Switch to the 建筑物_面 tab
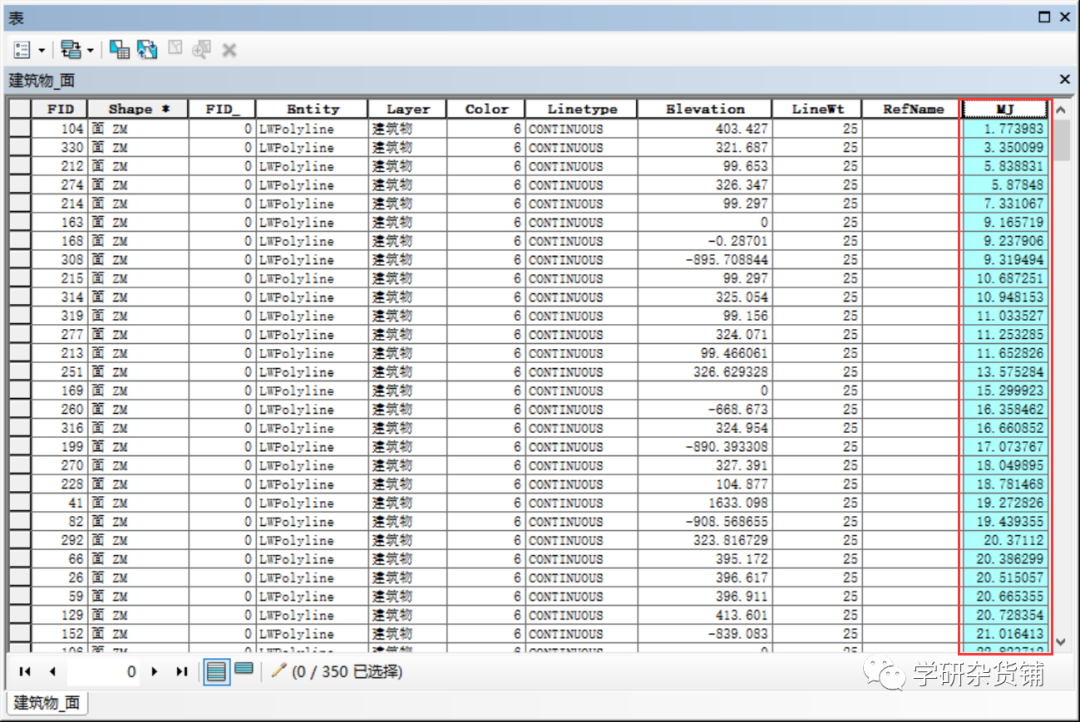 coord(47,703)
